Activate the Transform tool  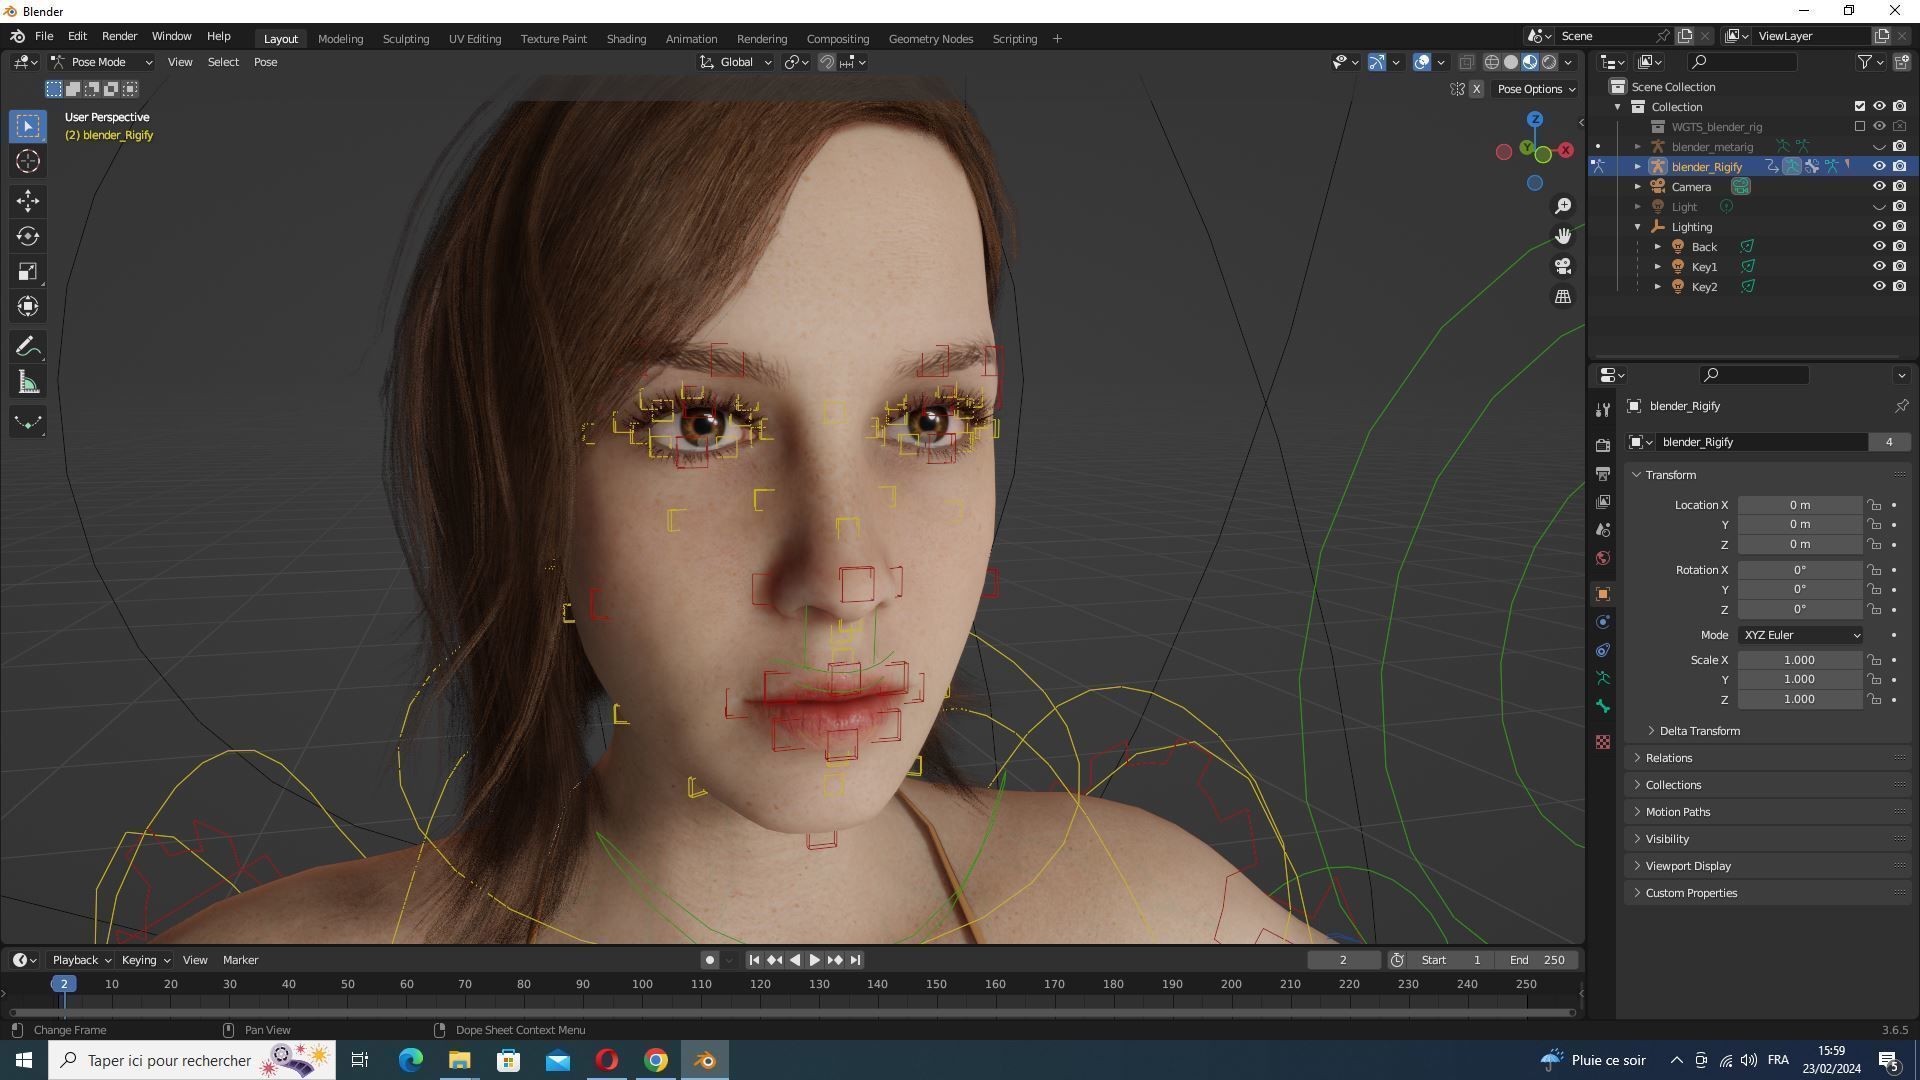pyautogui.click(x=28, y=306)
